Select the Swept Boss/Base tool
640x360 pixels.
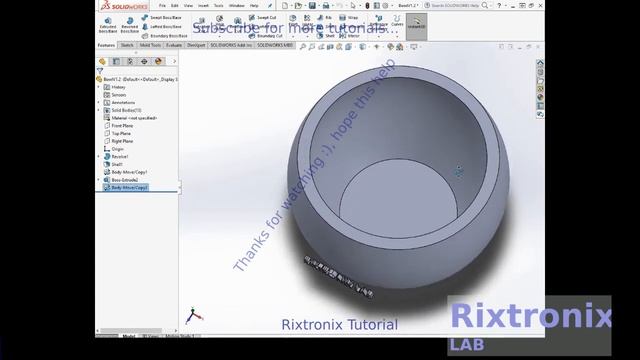(x=161, y=18)
